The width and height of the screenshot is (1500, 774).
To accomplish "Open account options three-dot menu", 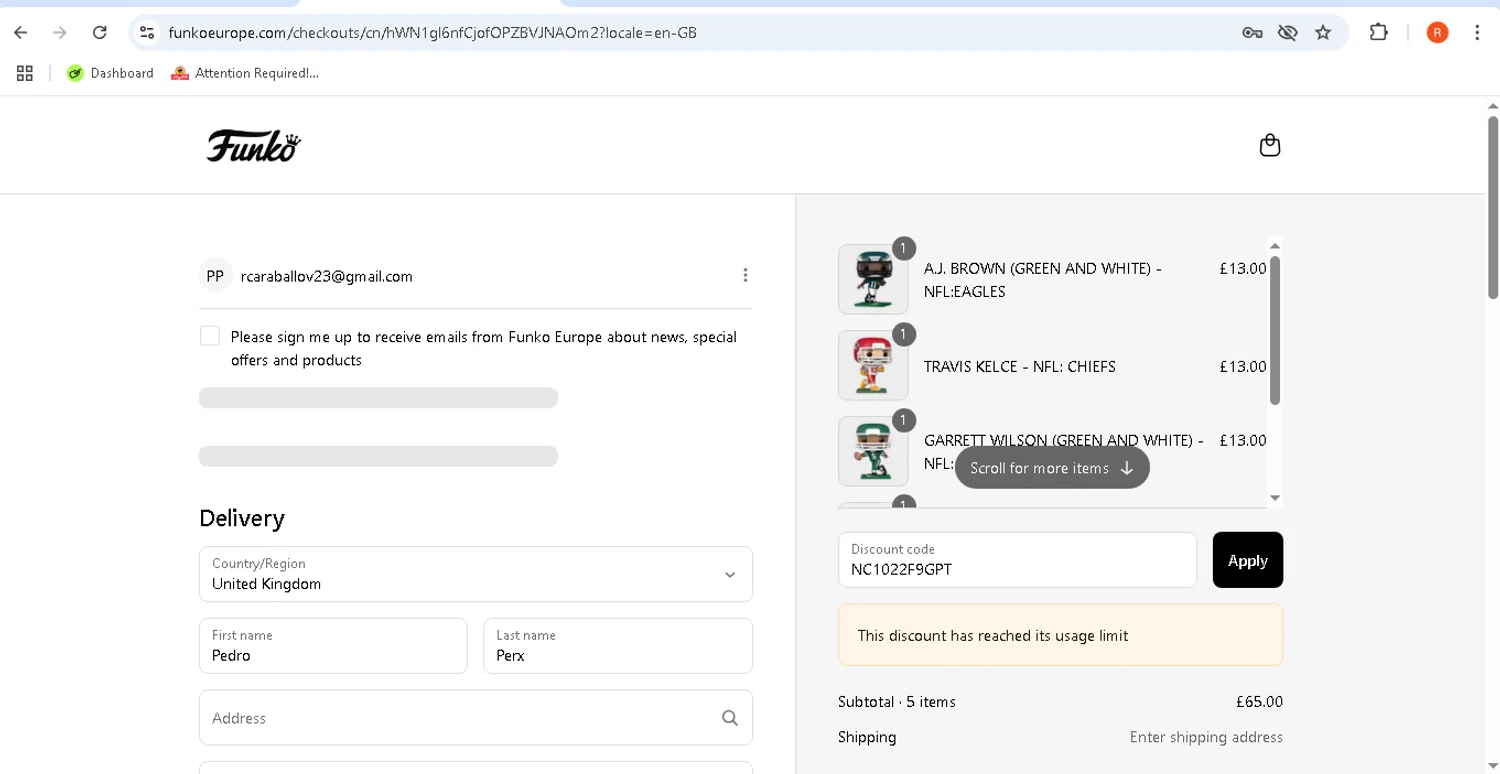I will point(745,275).
